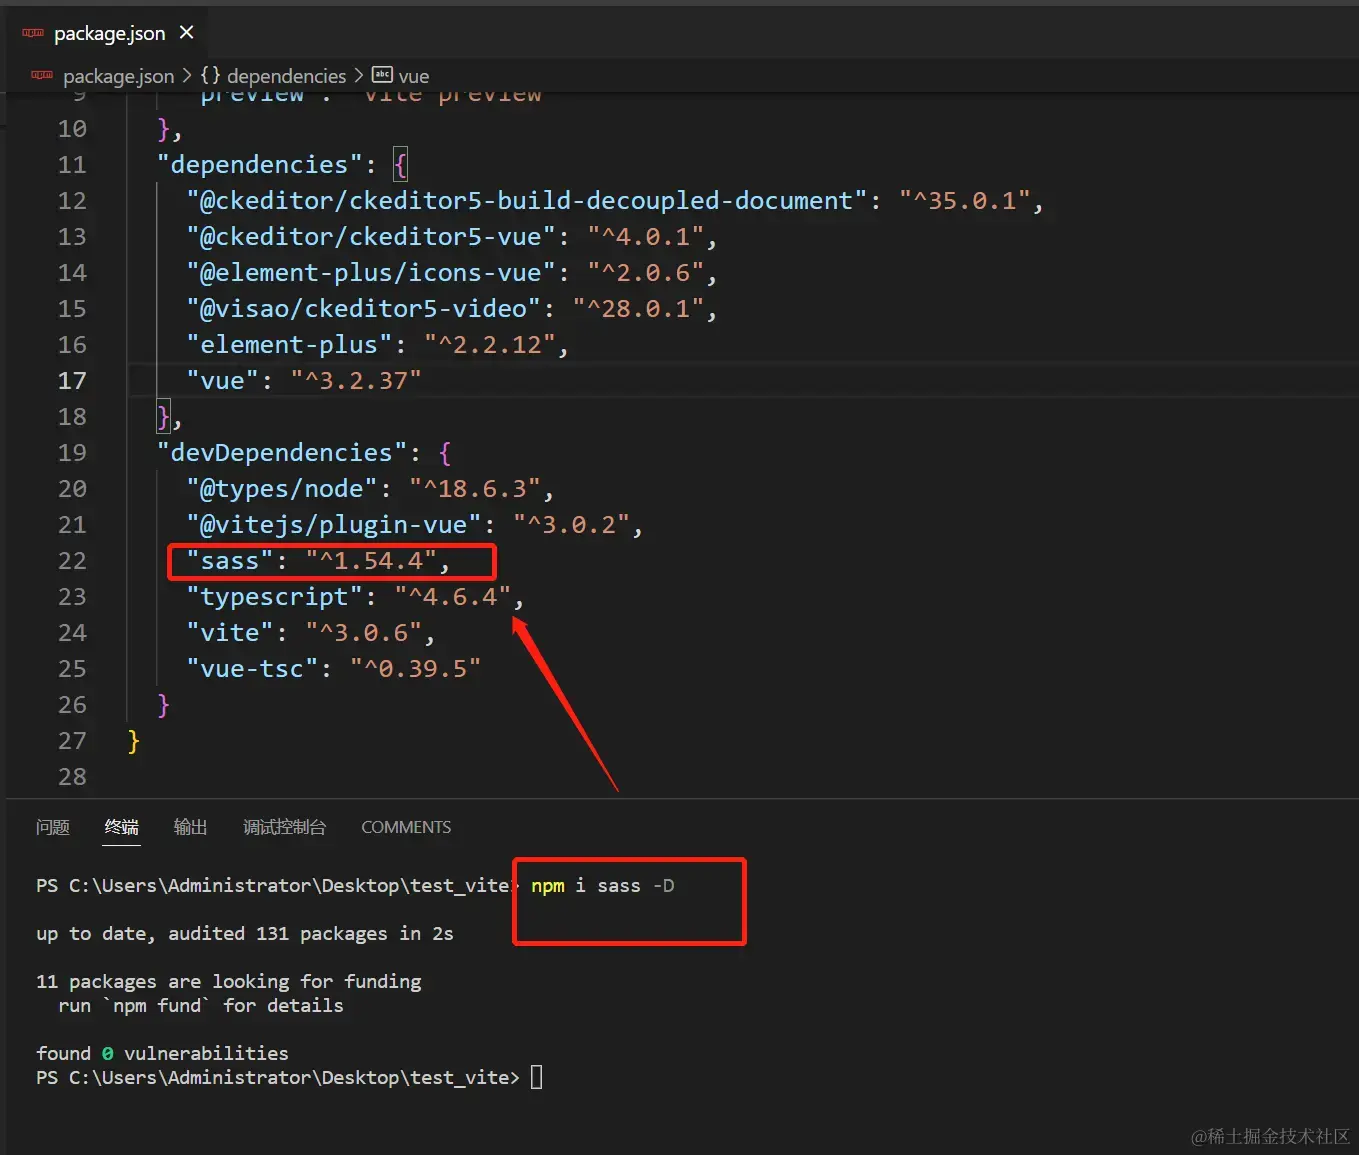
Task: Select the package.json editor tab
Action: point(108,33)
